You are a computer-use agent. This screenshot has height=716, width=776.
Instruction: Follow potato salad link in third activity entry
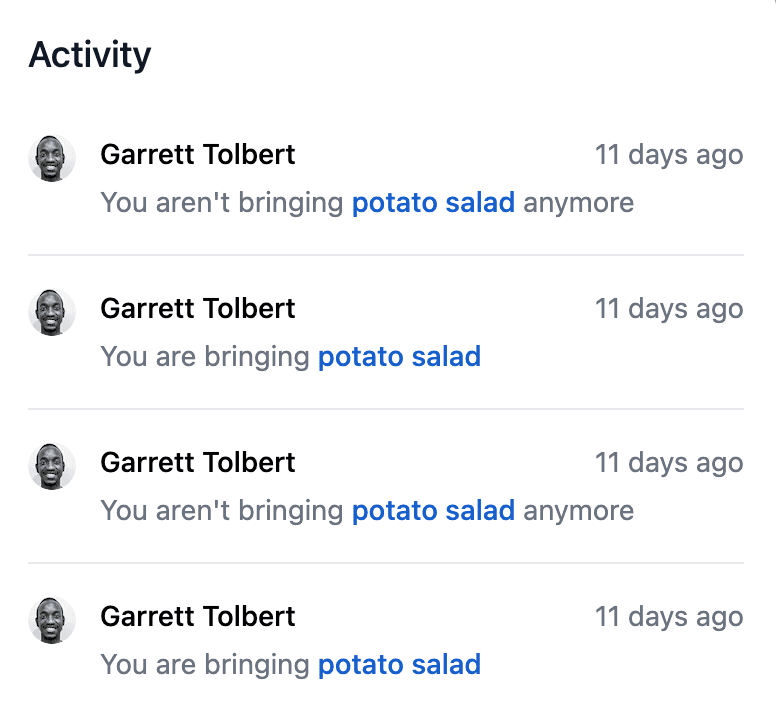pos(433,511)
